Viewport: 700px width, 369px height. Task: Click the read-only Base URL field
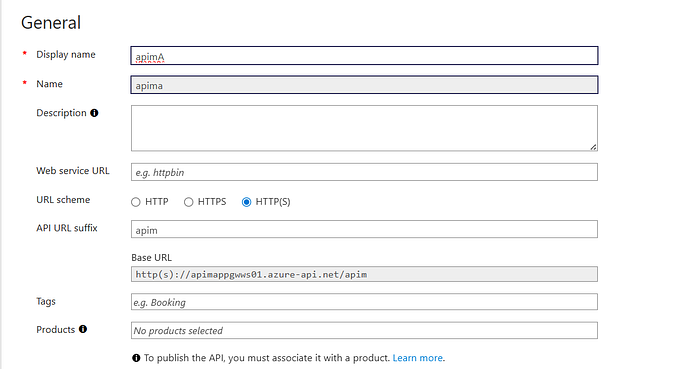[364, 274]
